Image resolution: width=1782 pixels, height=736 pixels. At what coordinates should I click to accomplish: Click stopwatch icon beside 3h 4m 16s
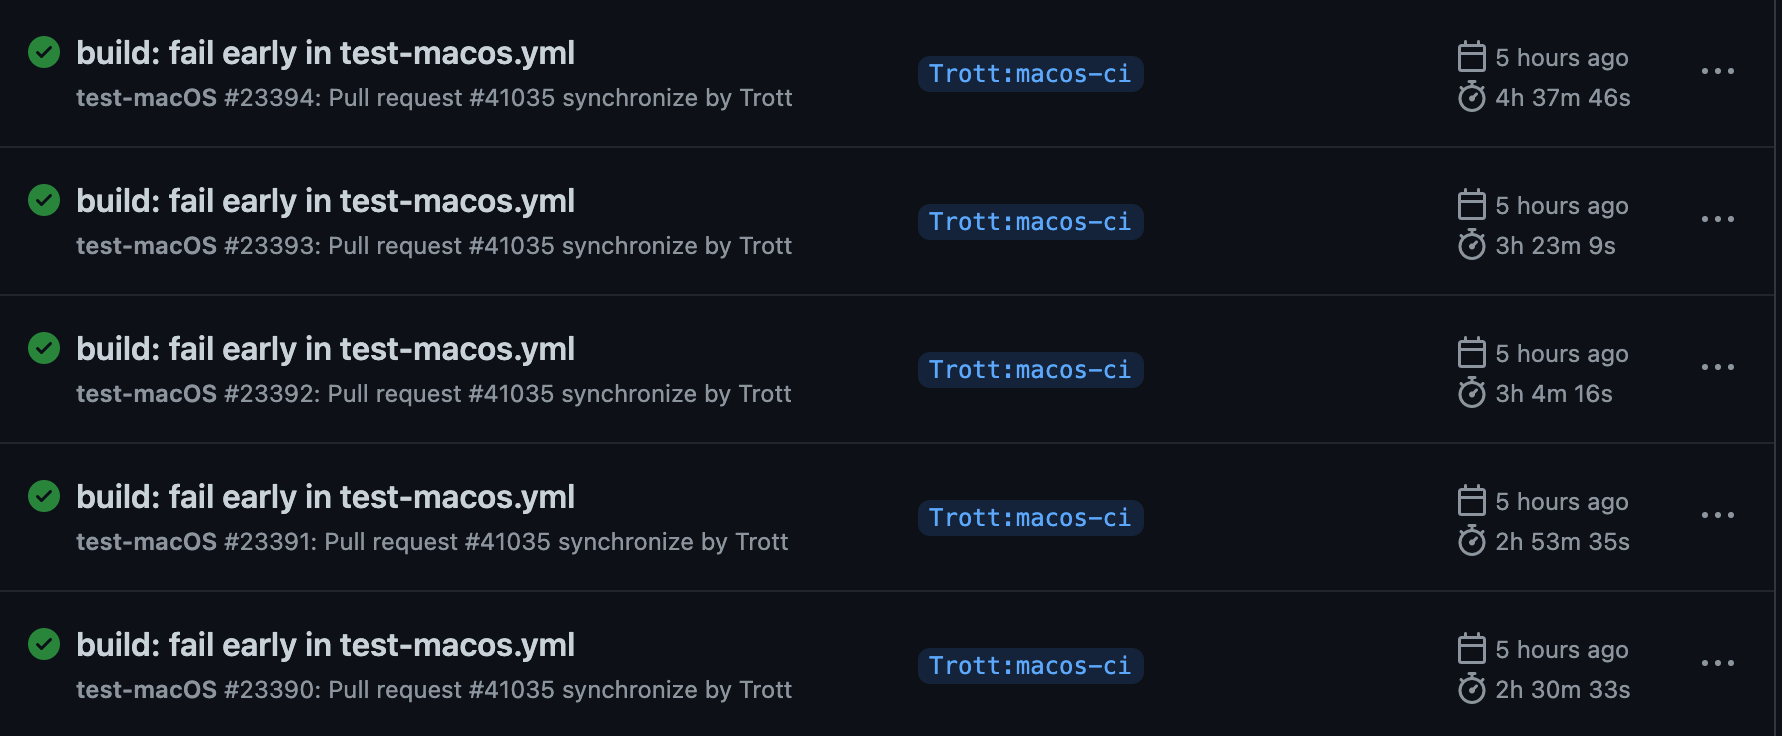tap(1471, 393)
